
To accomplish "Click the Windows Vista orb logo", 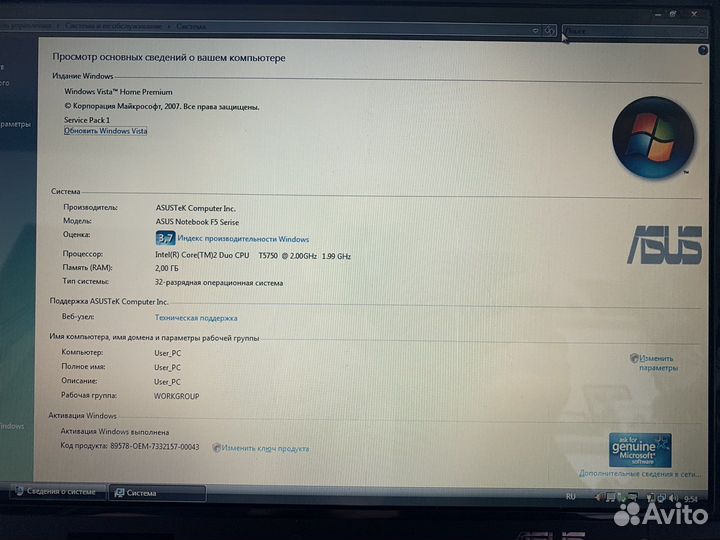I will tap(653, 137).
